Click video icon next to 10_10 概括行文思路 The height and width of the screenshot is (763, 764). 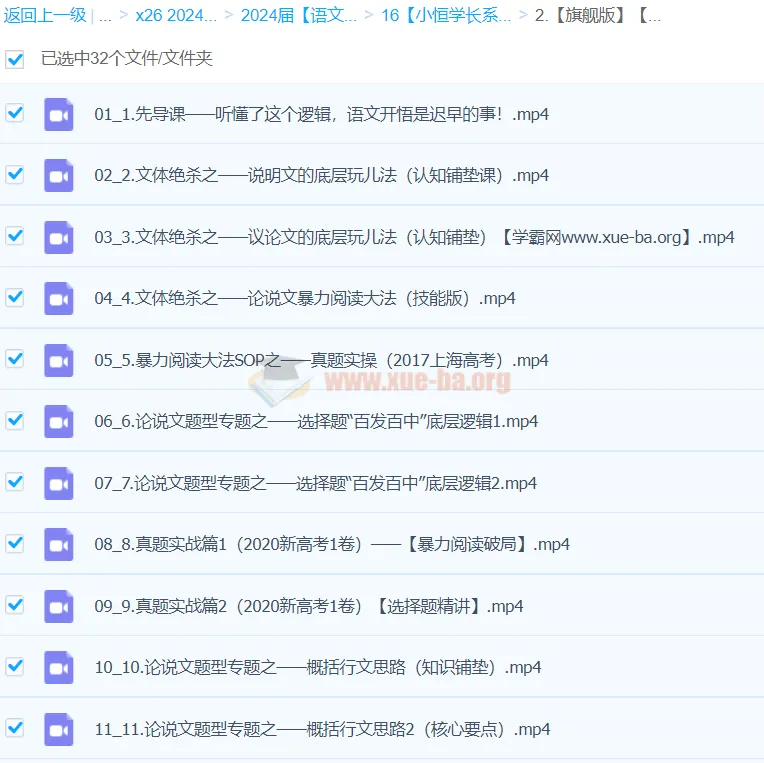(59, 668)
